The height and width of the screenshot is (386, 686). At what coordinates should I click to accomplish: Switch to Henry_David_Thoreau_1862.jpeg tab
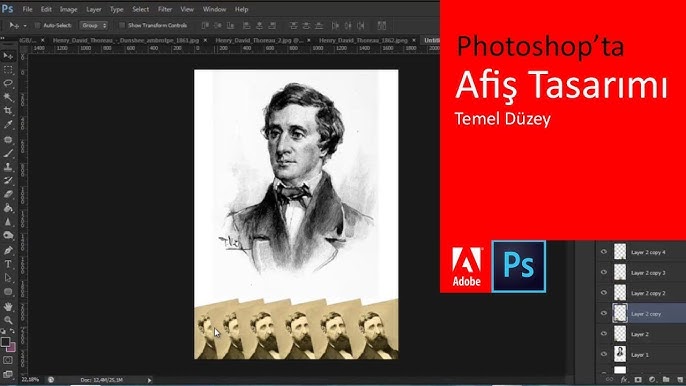[364, 40]
